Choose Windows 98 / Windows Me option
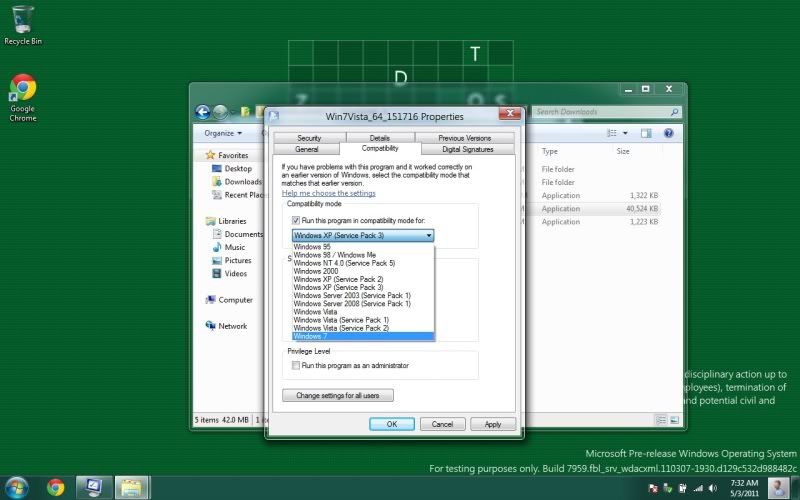 (x=363, y=255)
